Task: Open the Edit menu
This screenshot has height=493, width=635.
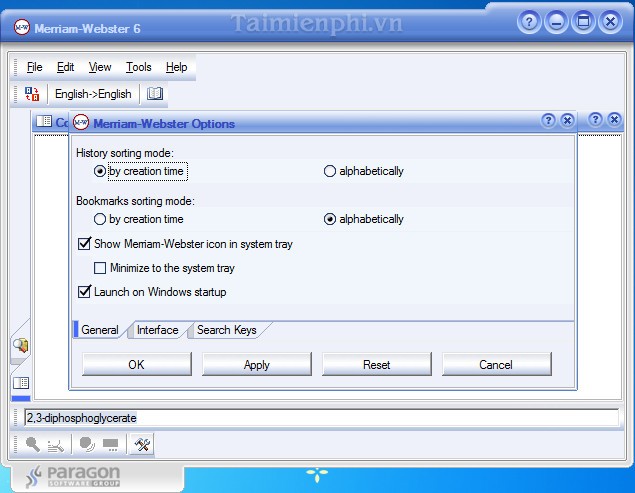Action: [x=65, y=67]
